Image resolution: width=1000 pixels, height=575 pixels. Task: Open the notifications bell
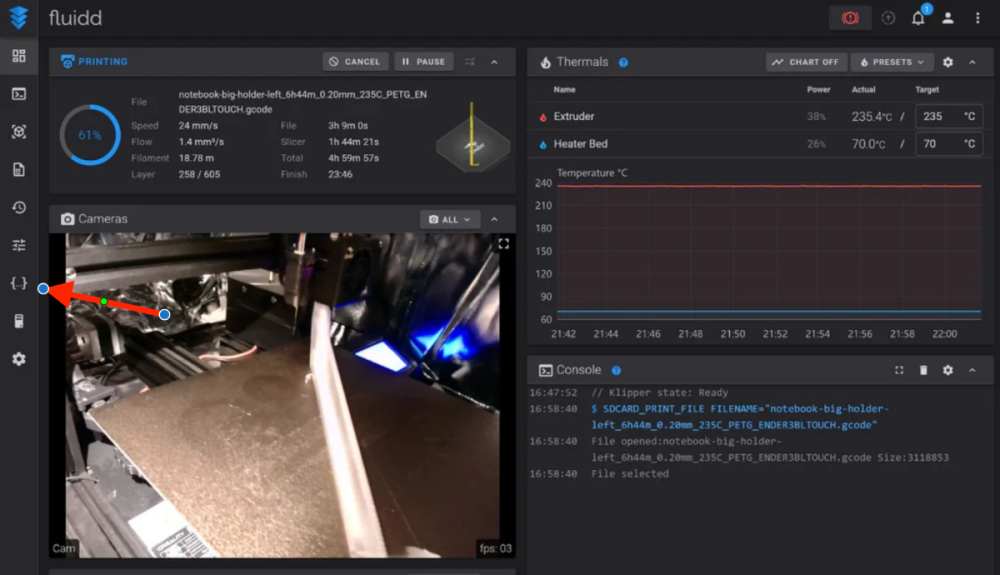918,18
